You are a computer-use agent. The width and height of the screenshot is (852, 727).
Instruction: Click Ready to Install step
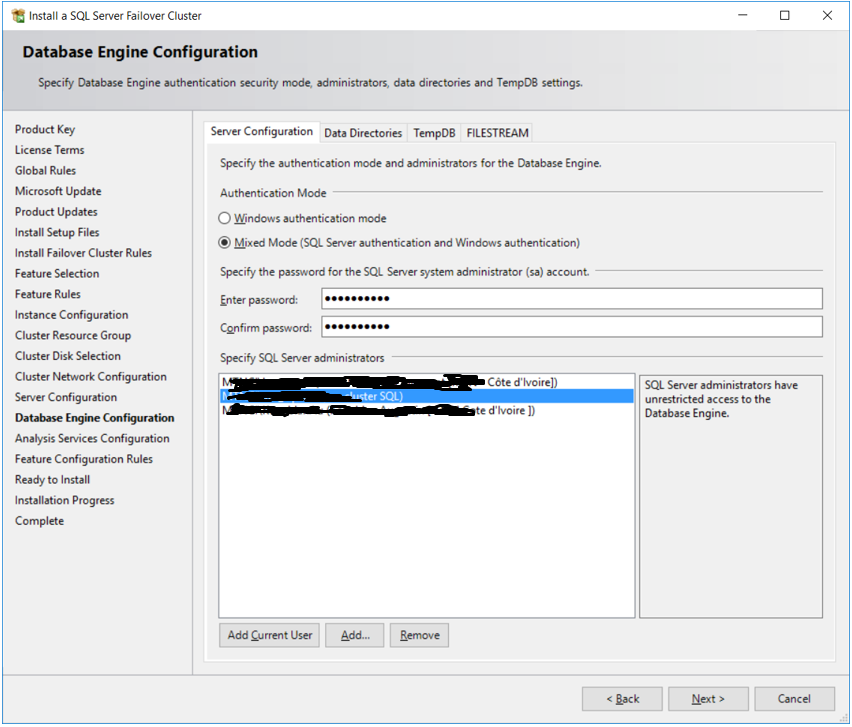coord(52,481)
